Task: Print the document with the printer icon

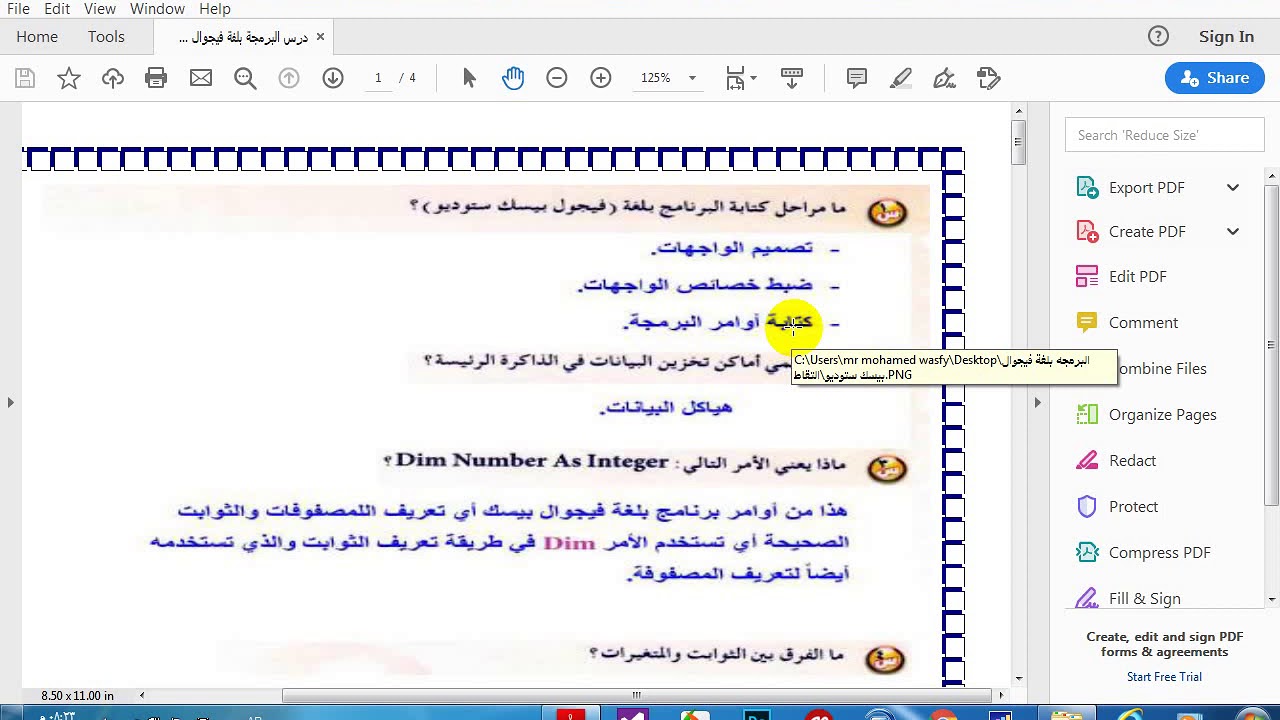Action: pyautogui.click(x=156, y=78)
